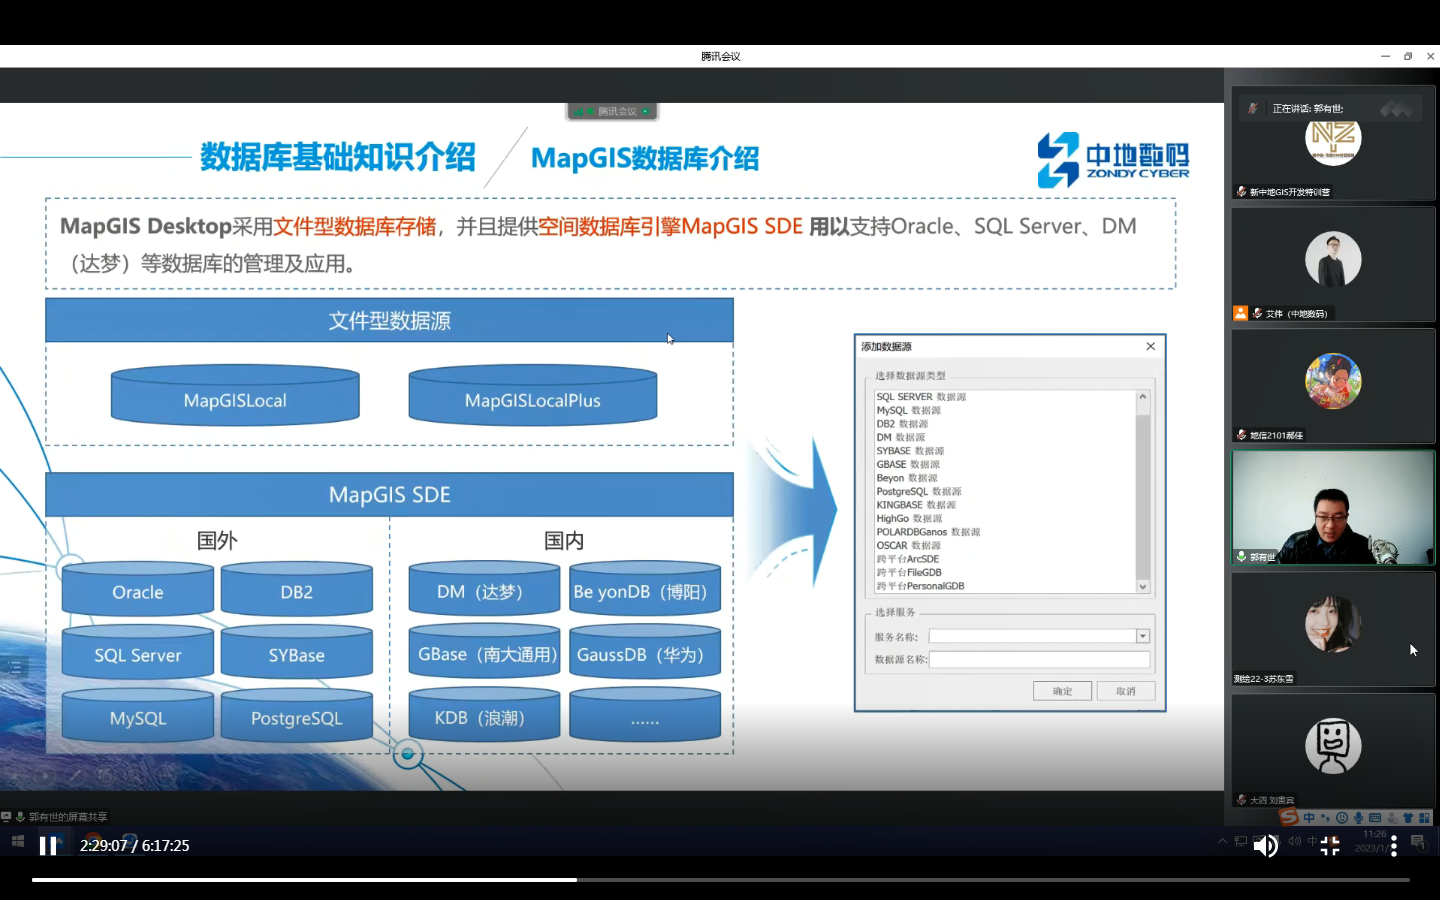
Task: Exit fullscreen mode in the video player
Action: [1330, 846]
